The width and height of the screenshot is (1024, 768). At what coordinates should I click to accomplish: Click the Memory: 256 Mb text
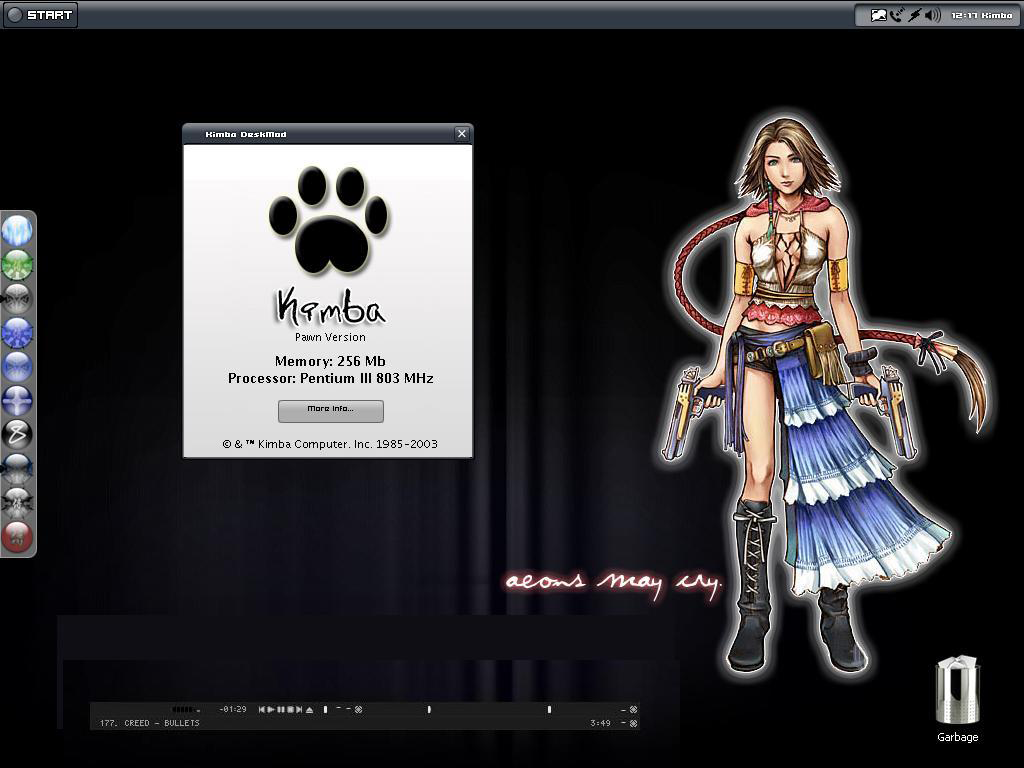(330, 361)
